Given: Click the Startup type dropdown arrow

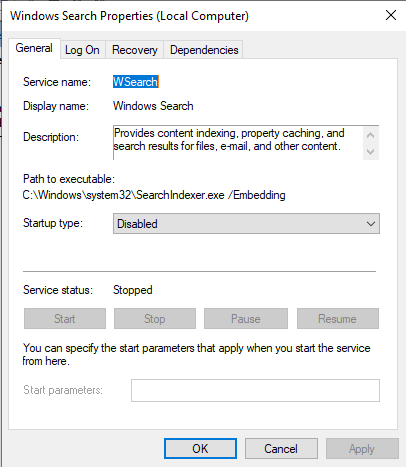Looking at the screenshot, I should point(371,224).
